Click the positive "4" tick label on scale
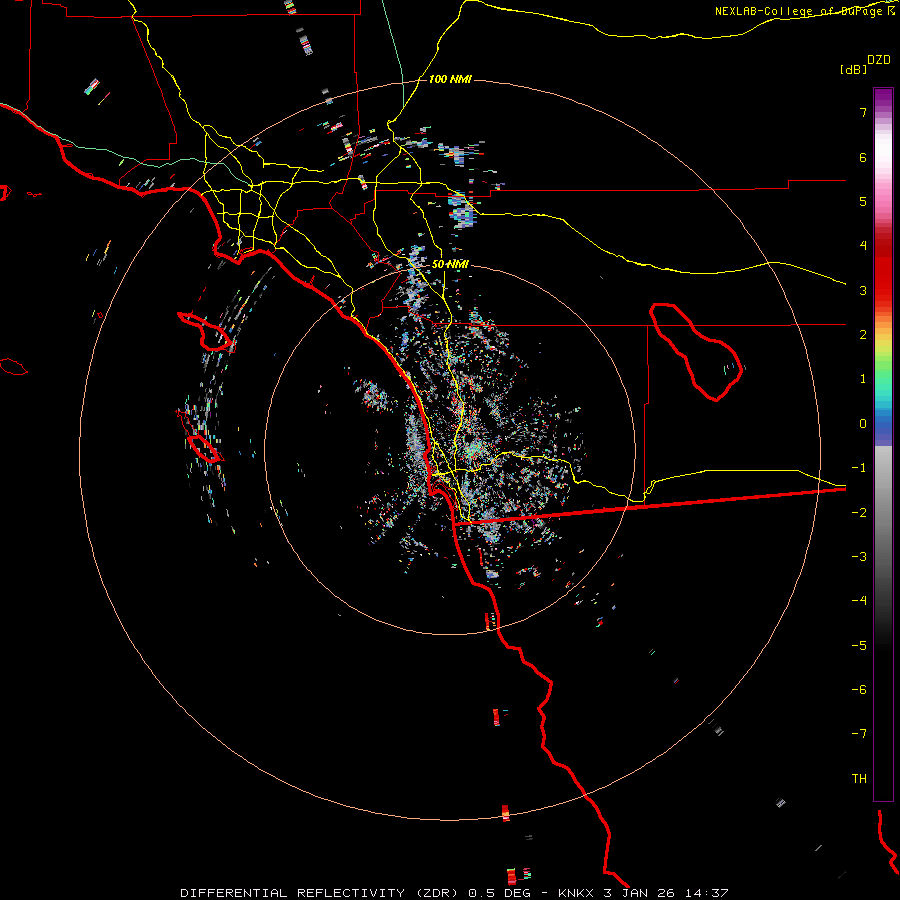The image size is (900, 900). (863, 246)
